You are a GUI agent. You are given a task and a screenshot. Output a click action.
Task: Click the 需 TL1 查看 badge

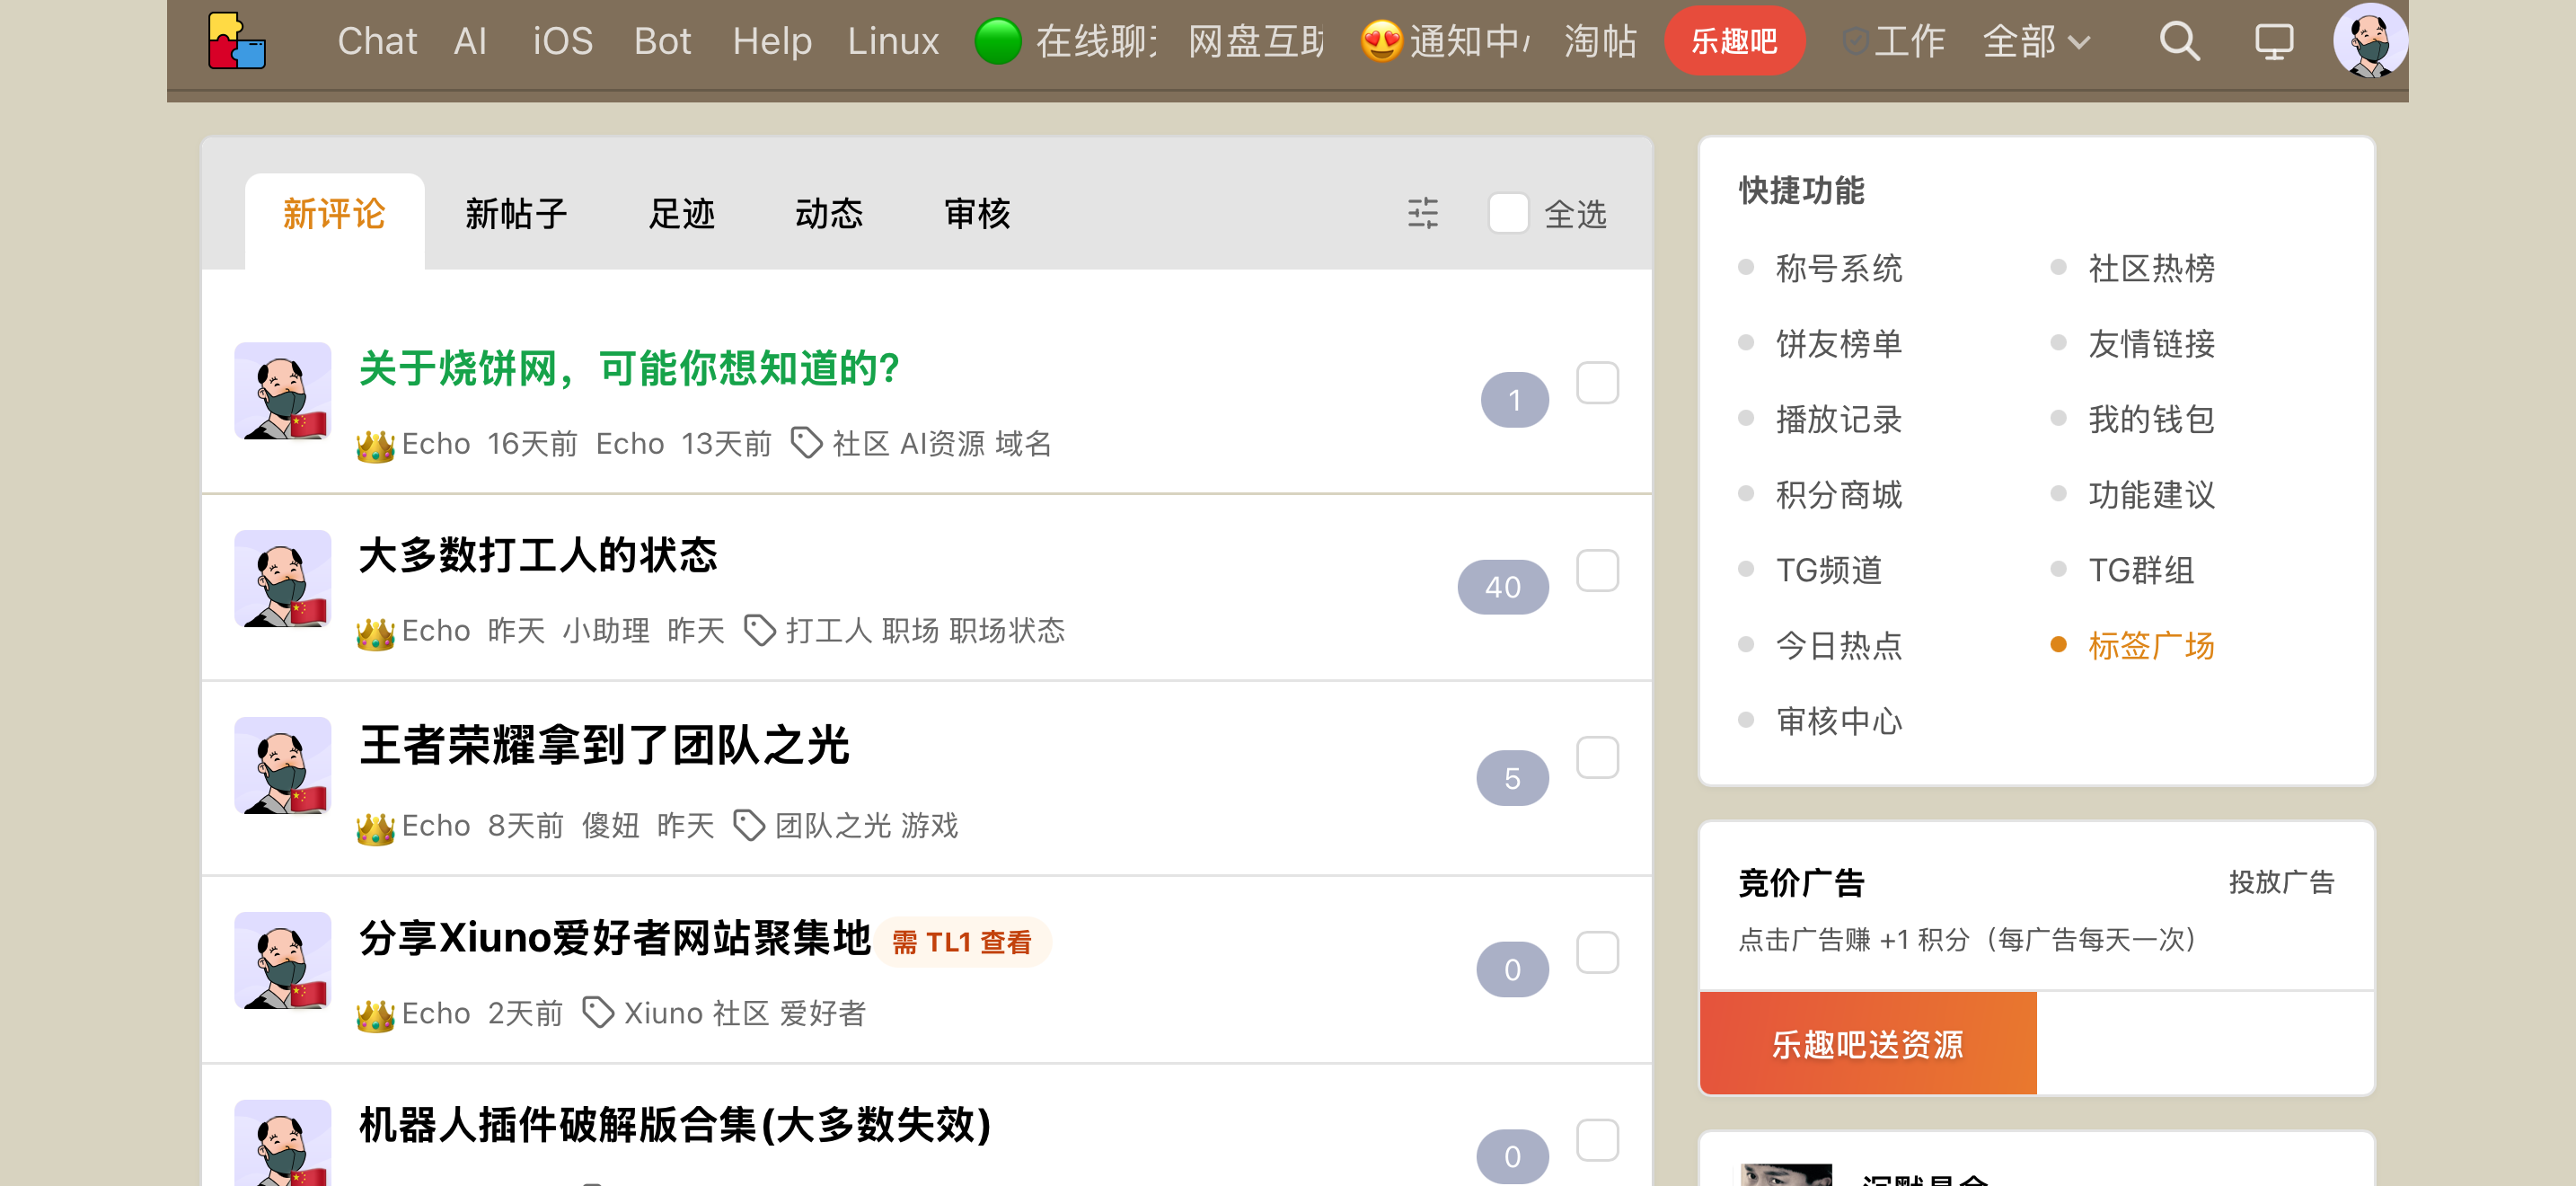coord(962,942)
